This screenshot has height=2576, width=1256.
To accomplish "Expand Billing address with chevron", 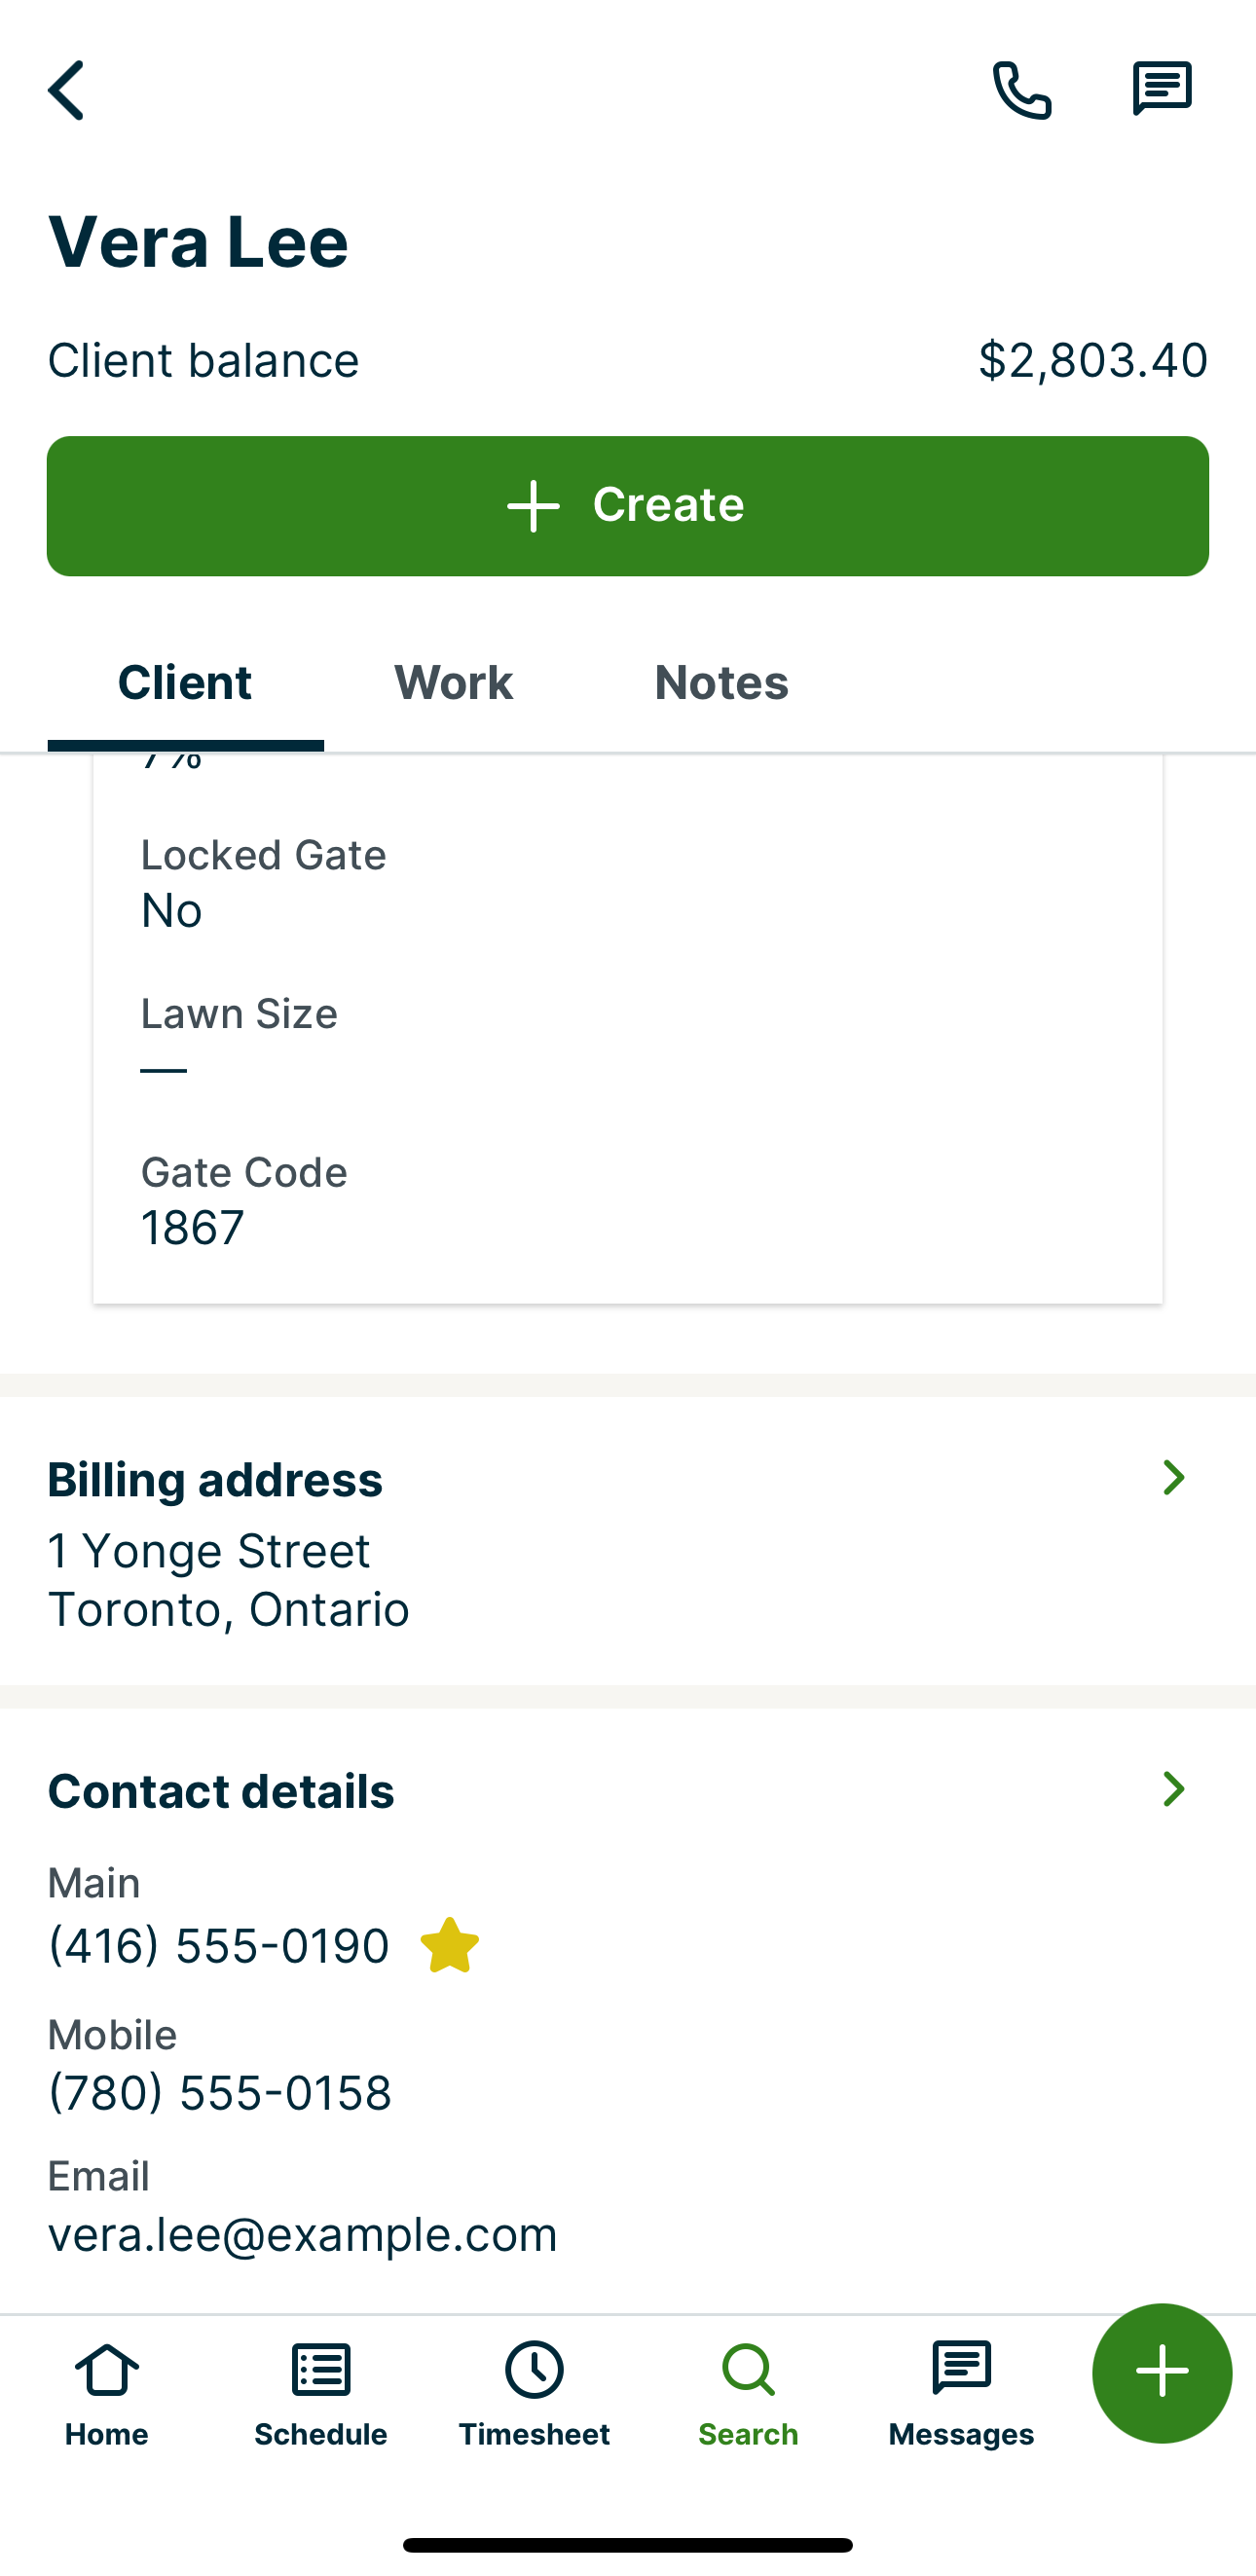I will point(1174,1478).
